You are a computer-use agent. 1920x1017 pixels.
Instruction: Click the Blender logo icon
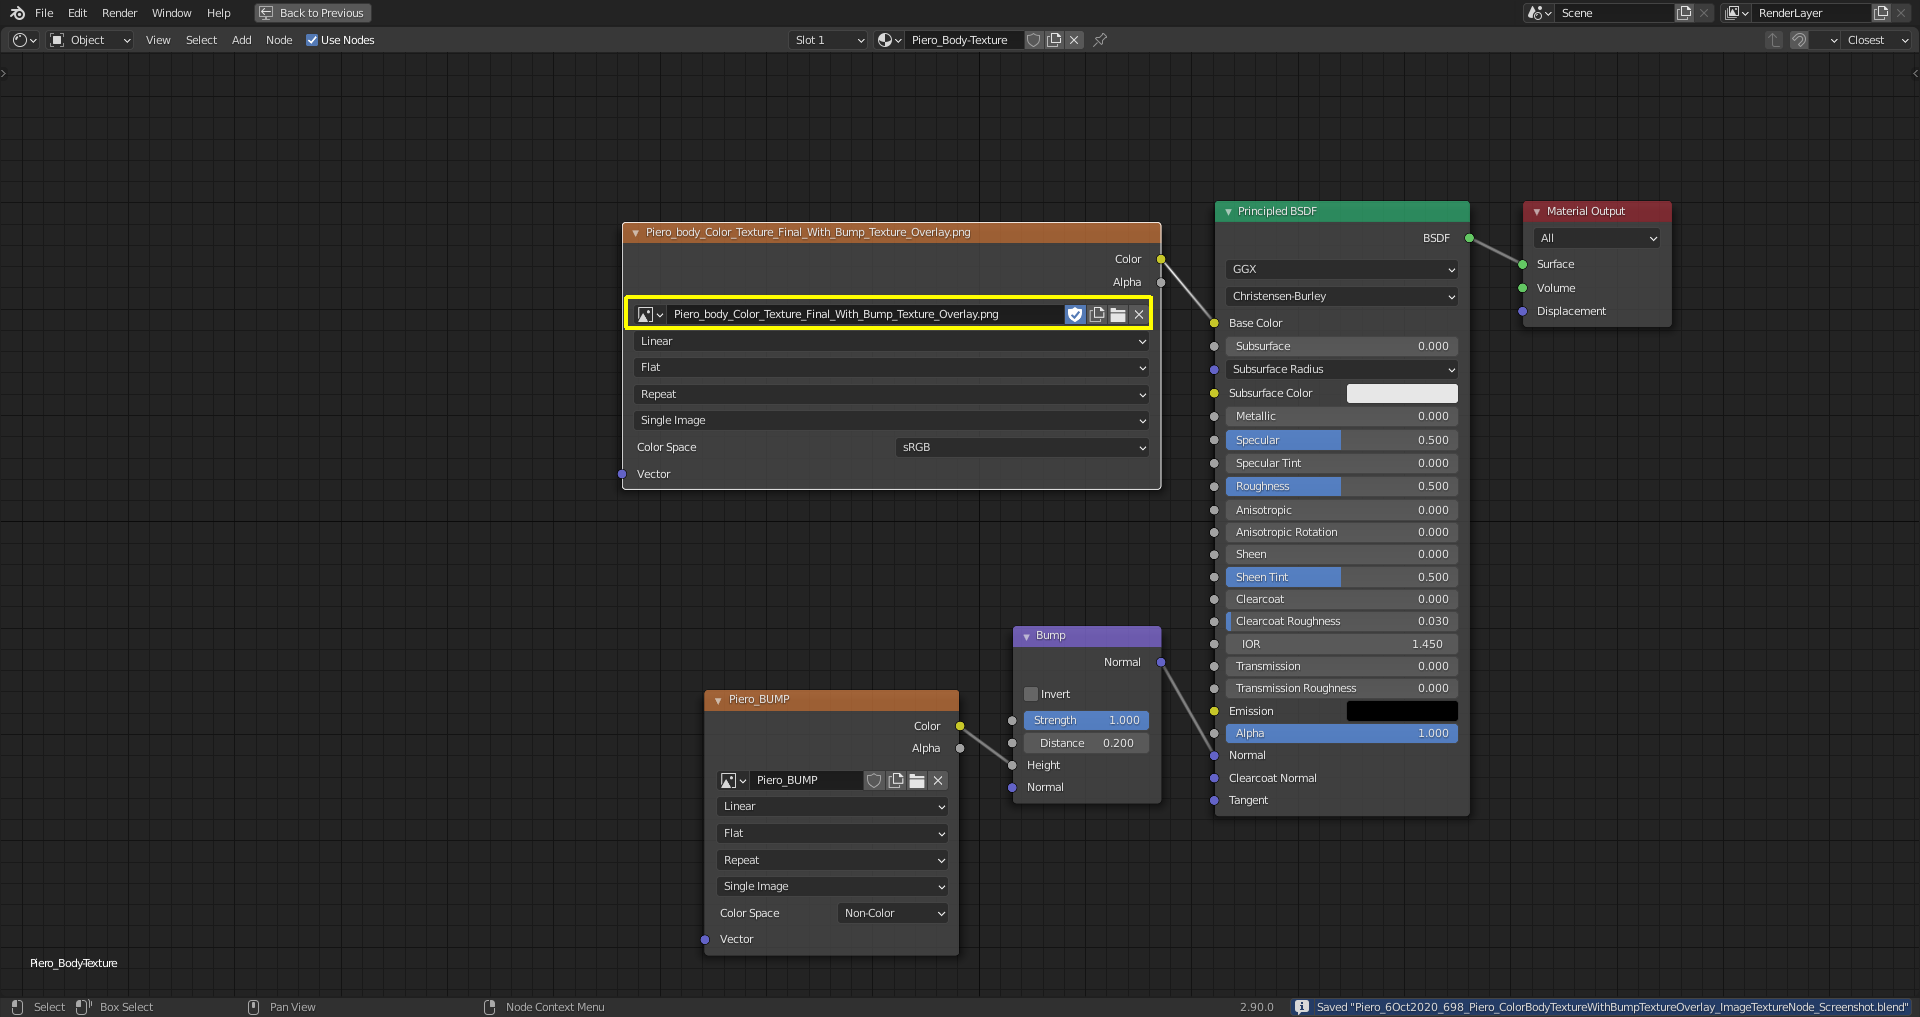pos(17,13)
